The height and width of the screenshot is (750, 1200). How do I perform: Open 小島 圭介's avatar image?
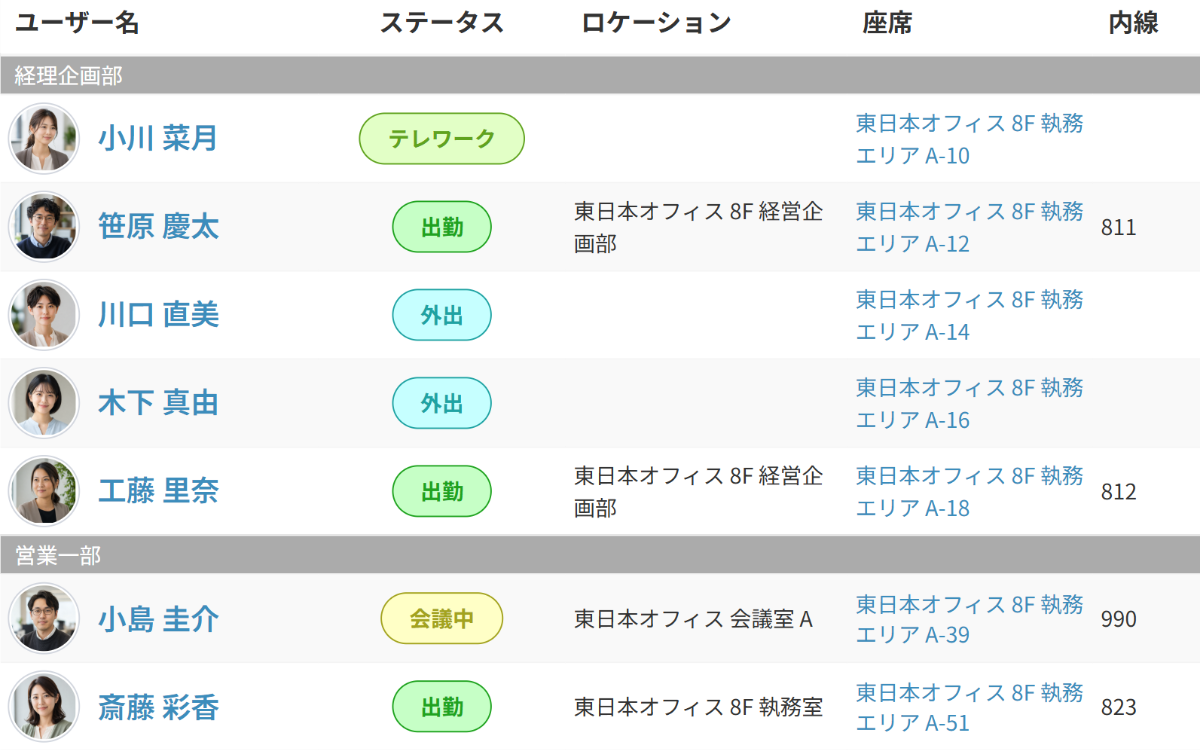[x=43, y=619]
